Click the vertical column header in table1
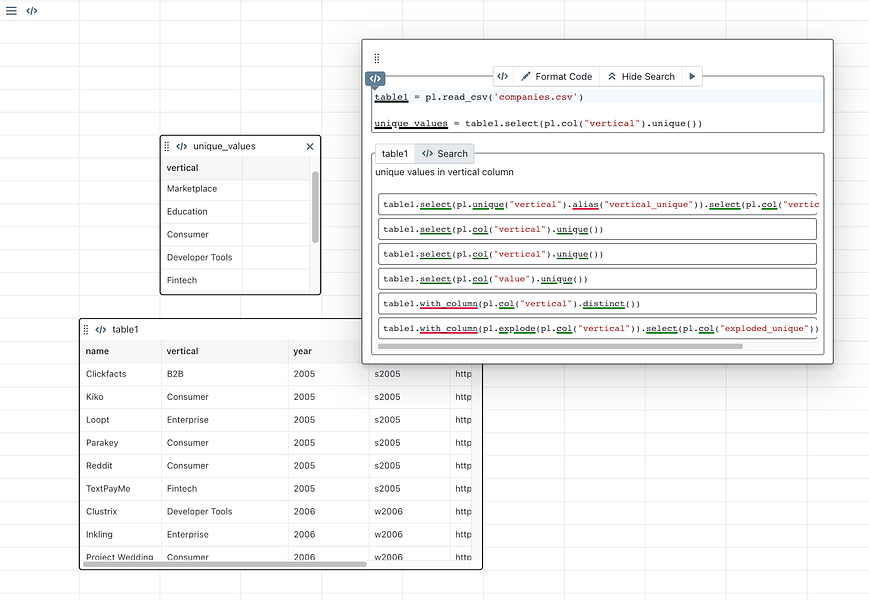The width and height of the screenshot is (869, 600). (224, 351)
